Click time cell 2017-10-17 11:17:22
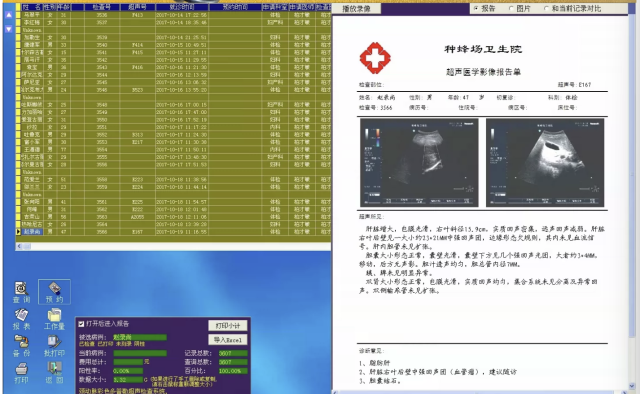The image size is (640, 394). click(x=181, y=127)
